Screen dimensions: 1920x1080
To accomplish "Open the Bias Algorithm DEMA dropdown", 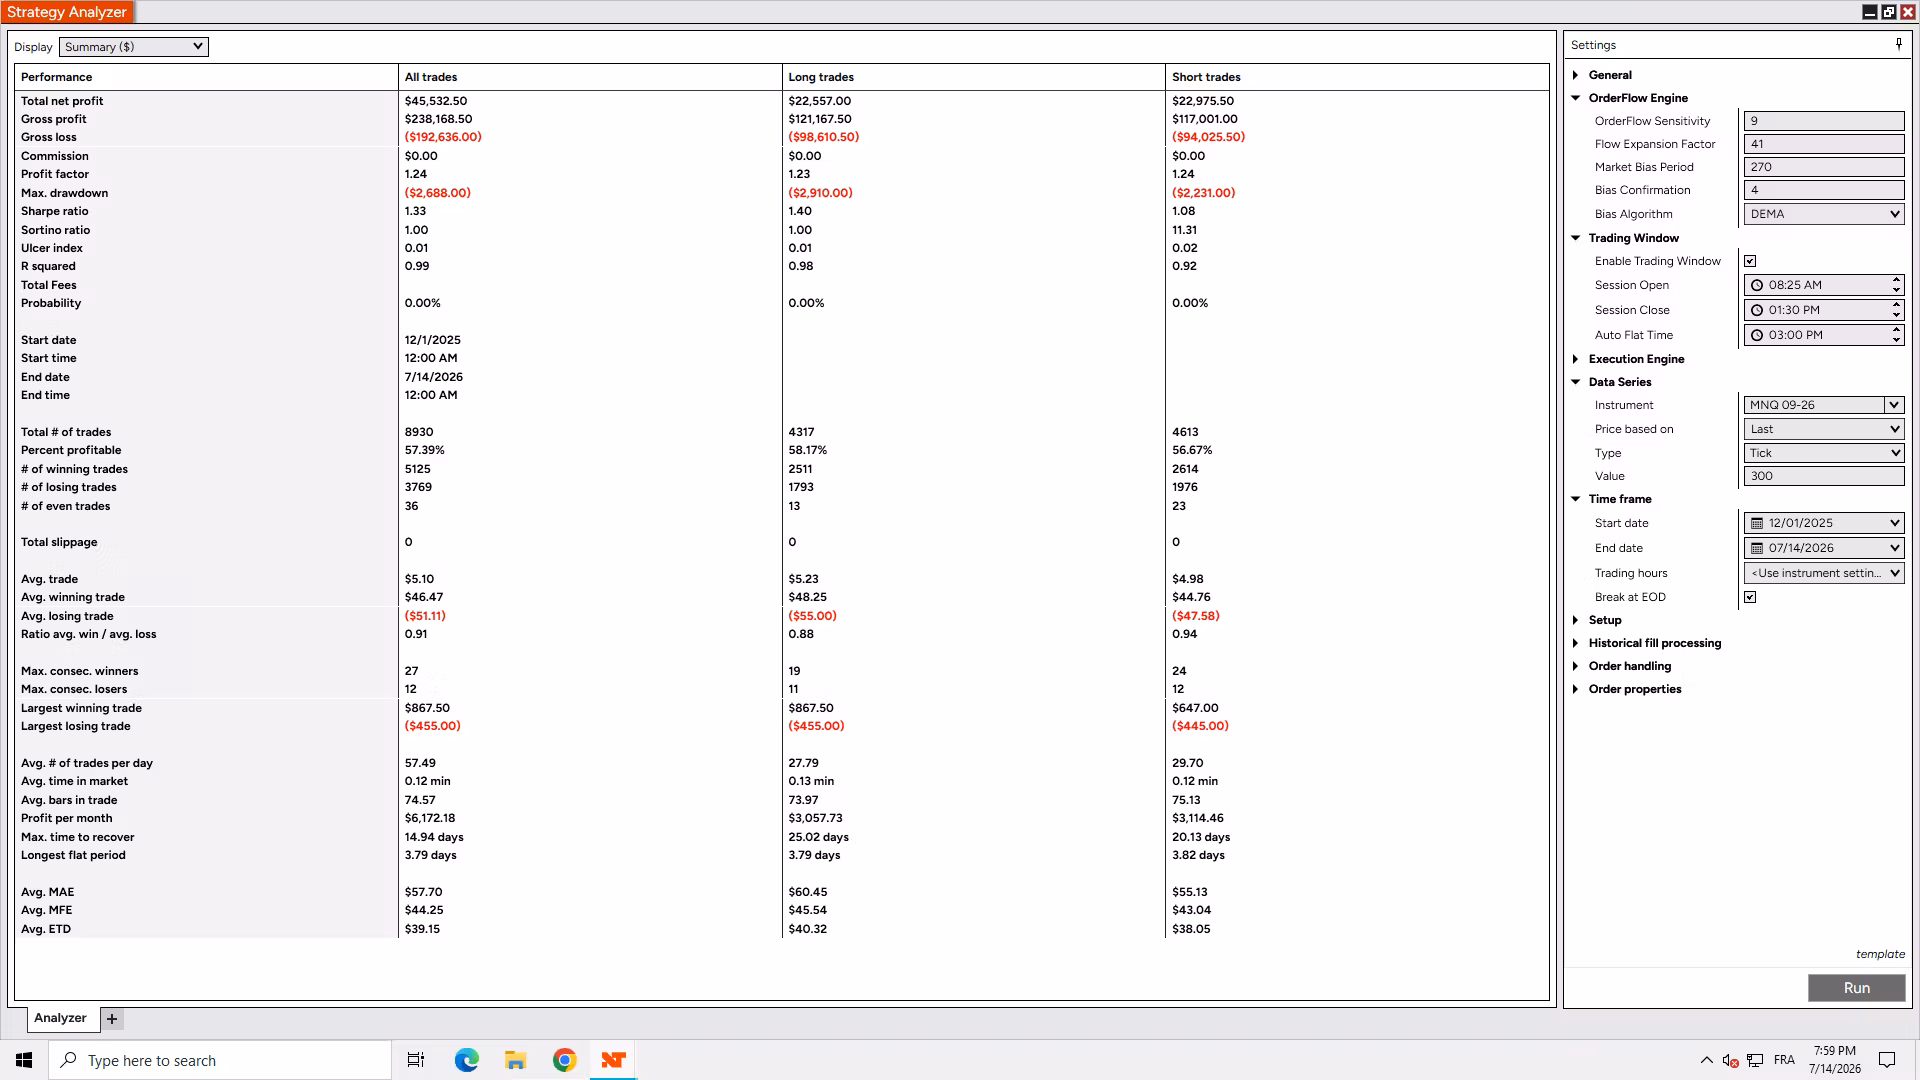I will 1824,214.
